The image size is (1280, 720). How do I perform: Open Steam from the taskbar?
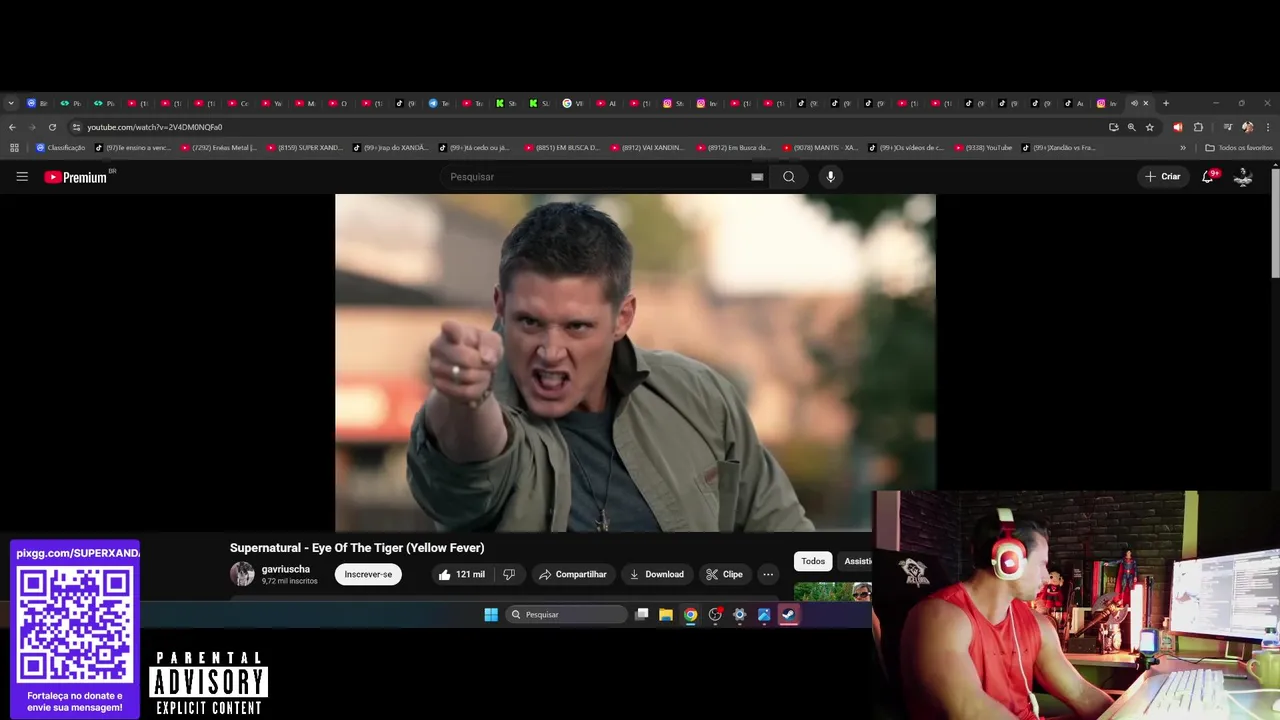tap(788, 615)
